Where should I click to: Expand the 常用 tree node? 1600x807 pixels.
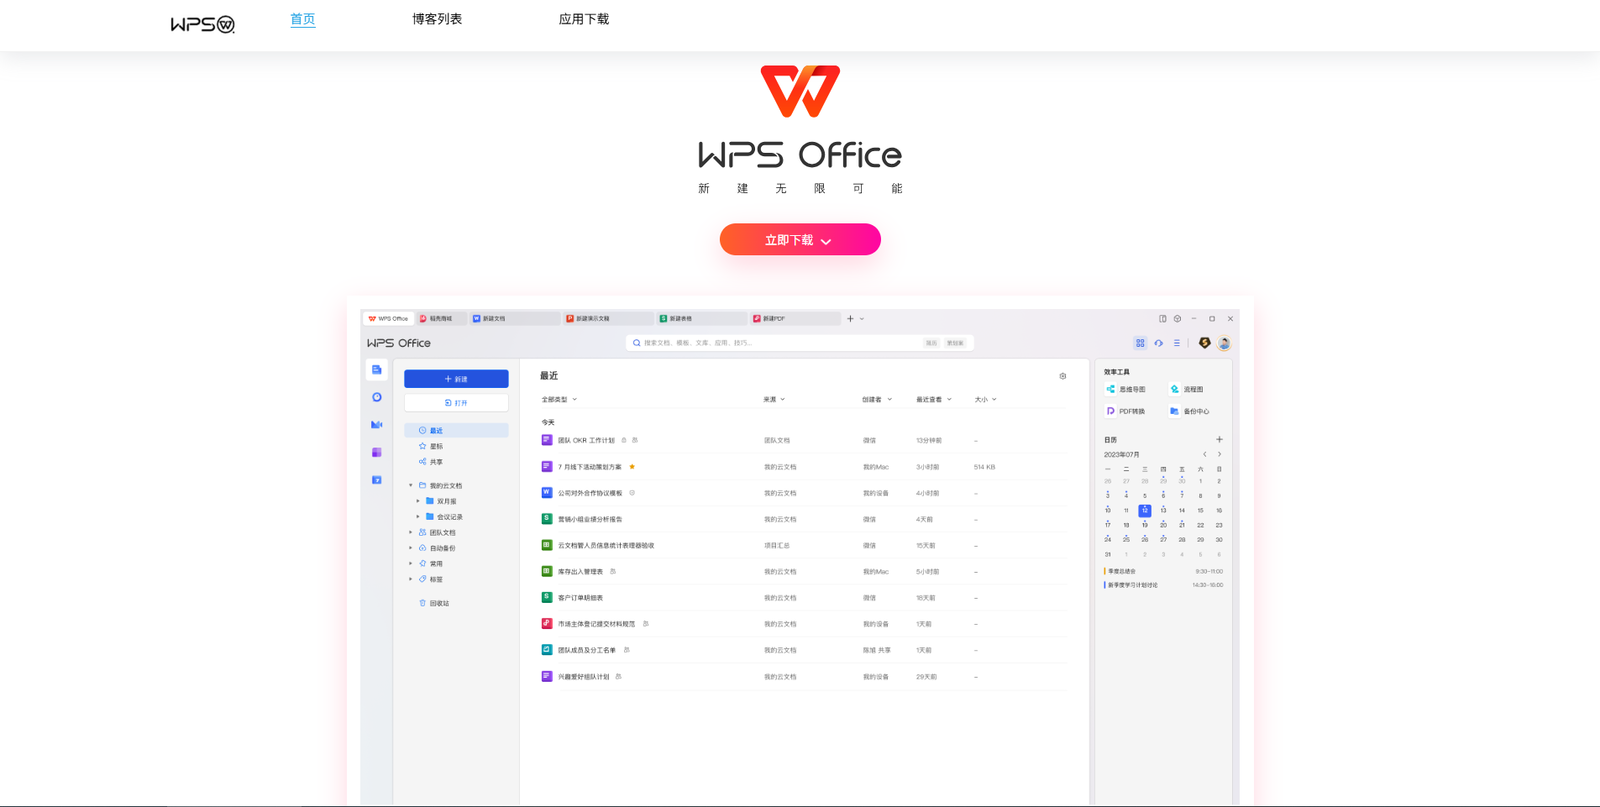(x=411, y=564)
